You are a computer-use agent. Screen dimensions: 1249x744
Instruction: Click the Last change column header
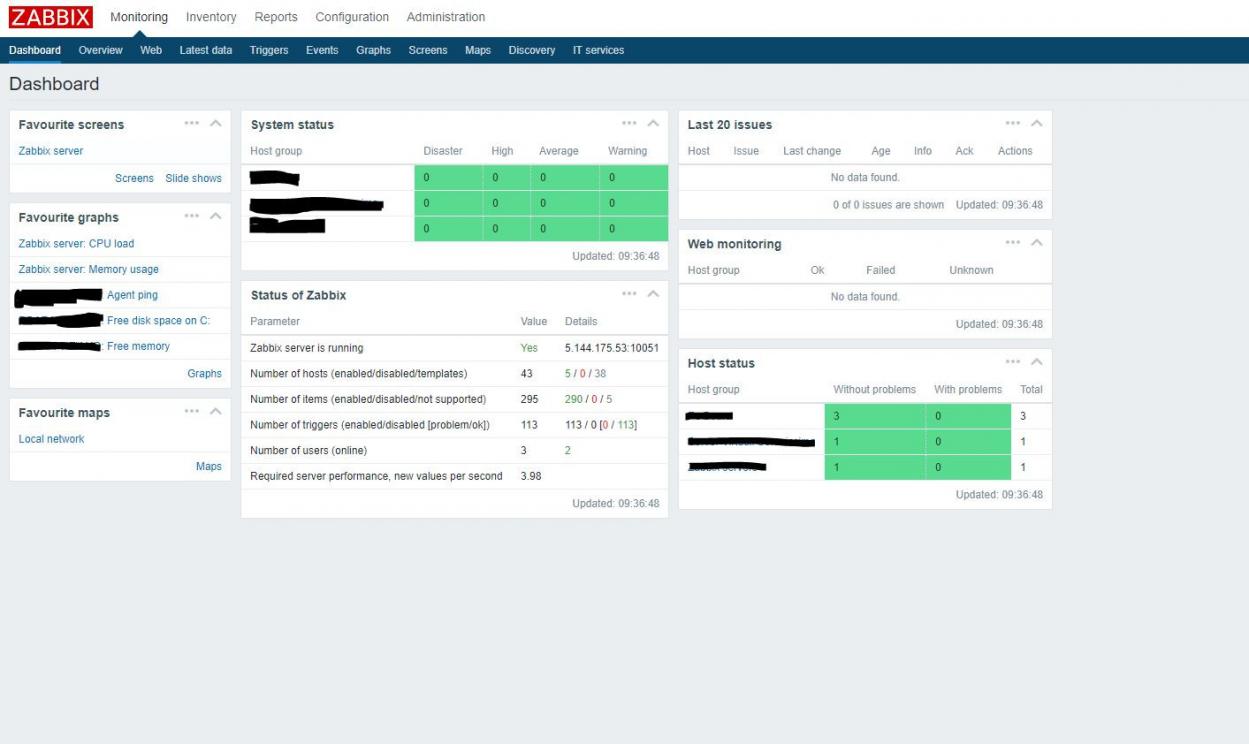point(812,151)
